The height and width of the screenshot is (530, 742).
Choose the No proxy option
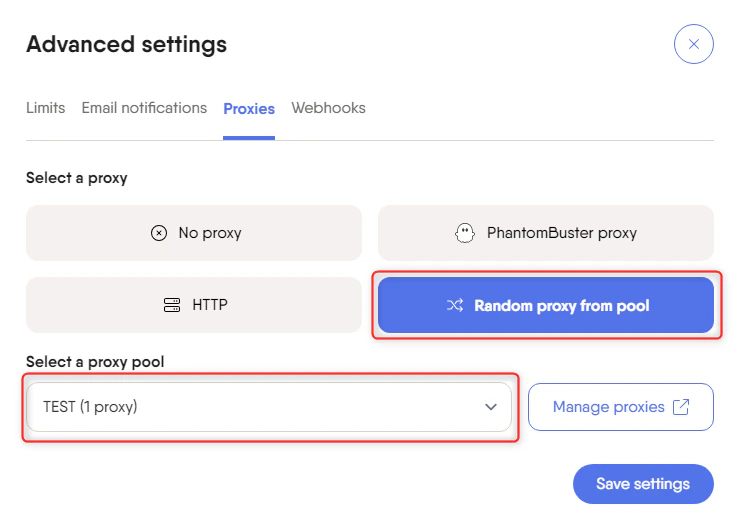(x=194, y=233)
